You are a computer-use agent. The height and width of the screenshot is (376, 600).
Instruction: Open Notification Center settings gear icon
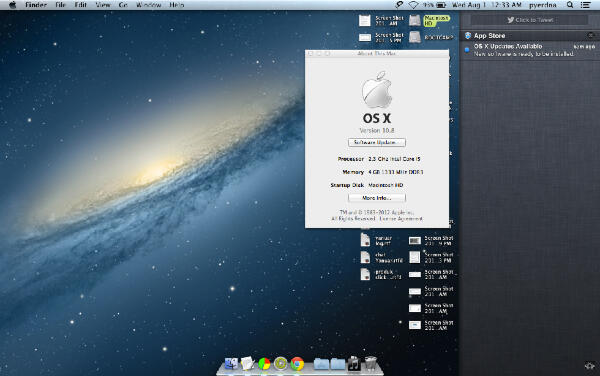tap(590, 366)
